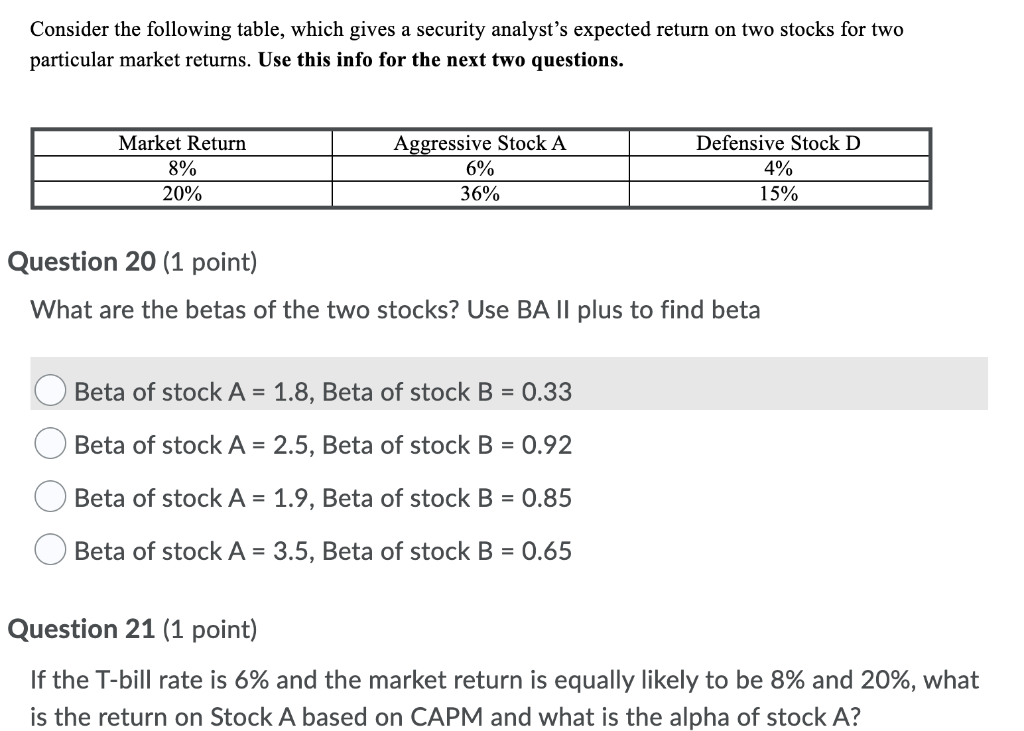Click the 8% market return cell
This screenshot has height=731, width=1024.
(x=182, y=168)
